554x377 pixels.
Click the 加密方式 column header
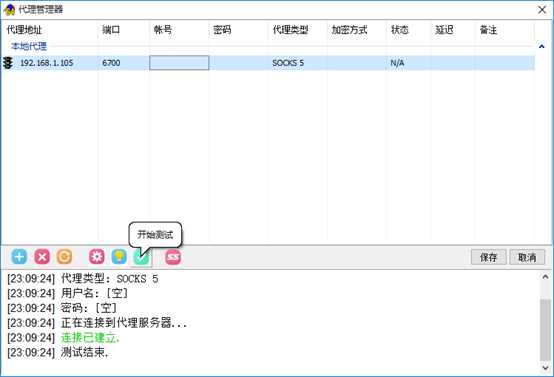[x=357, y=30]
